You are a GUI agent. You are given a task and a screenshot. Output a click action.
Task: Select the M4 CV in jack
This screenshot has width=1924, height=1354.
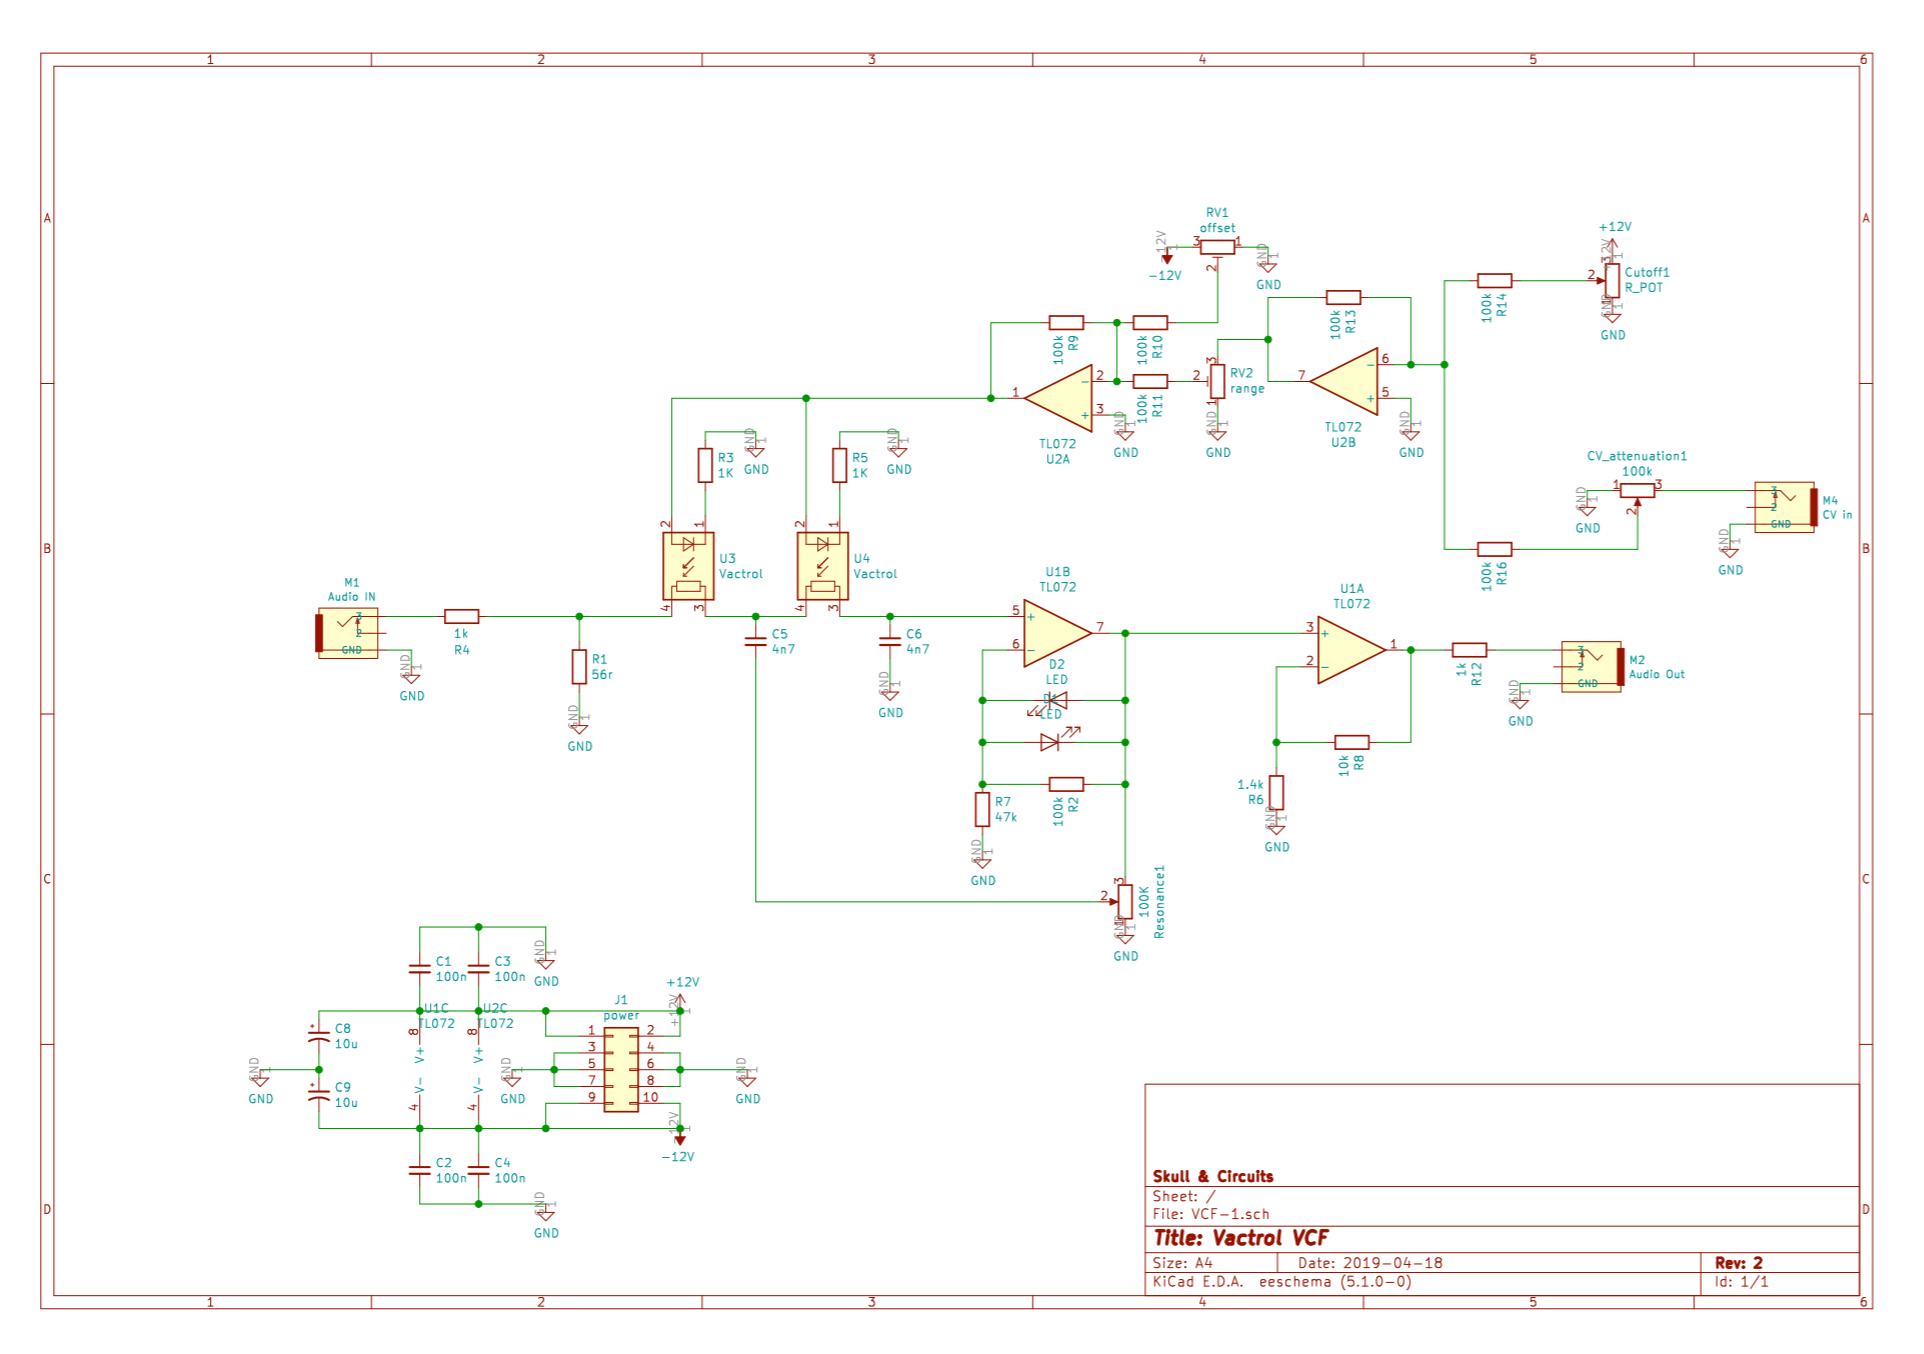1785,507
